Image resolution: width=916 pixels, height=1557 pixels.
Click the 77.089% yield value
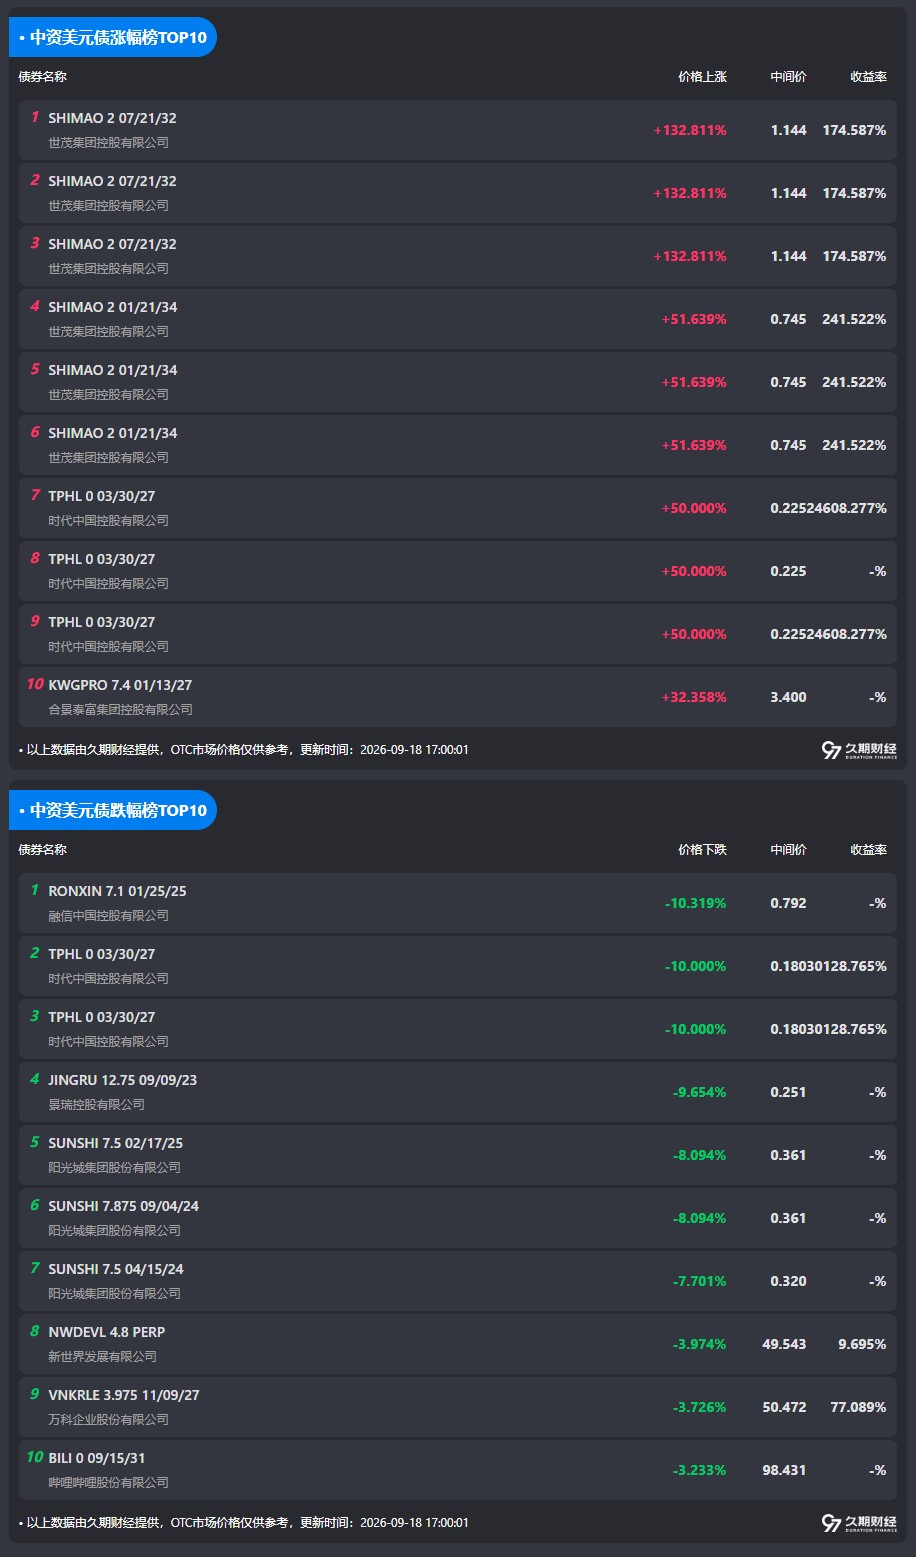click(x=858, y=1407)
